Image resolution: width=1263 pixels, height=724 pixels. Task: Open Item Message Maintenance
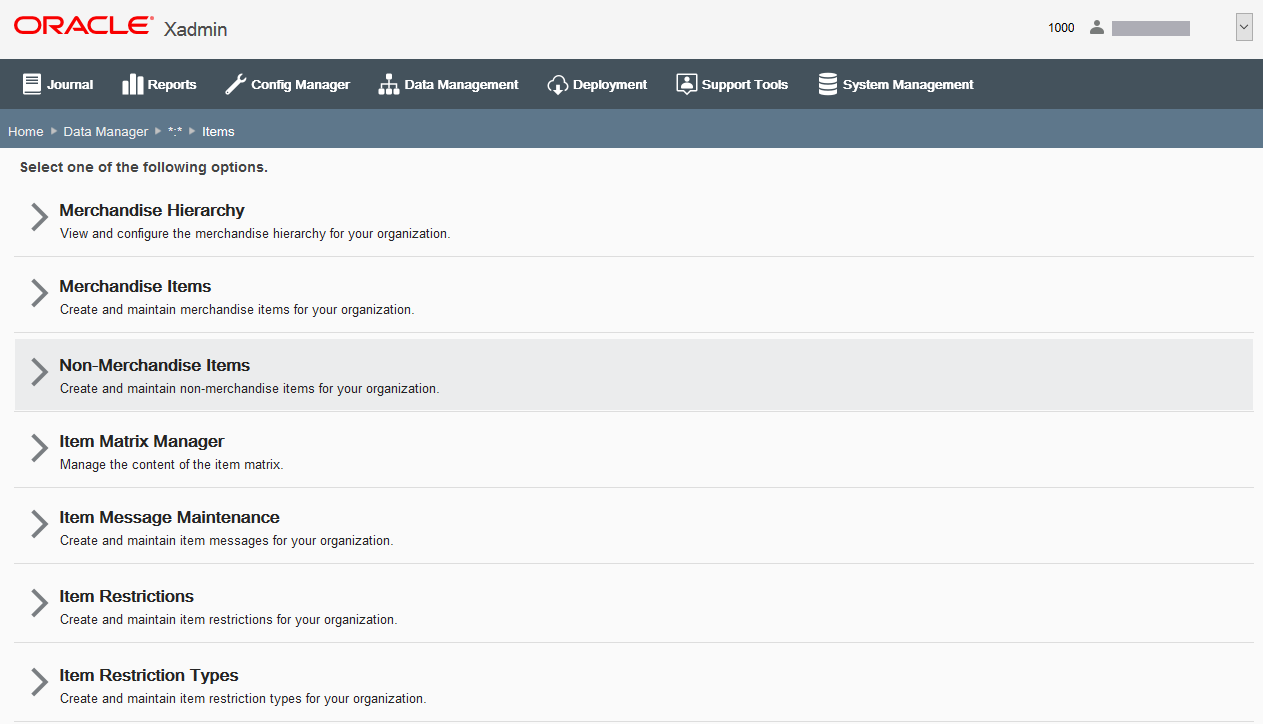(169, 517)
